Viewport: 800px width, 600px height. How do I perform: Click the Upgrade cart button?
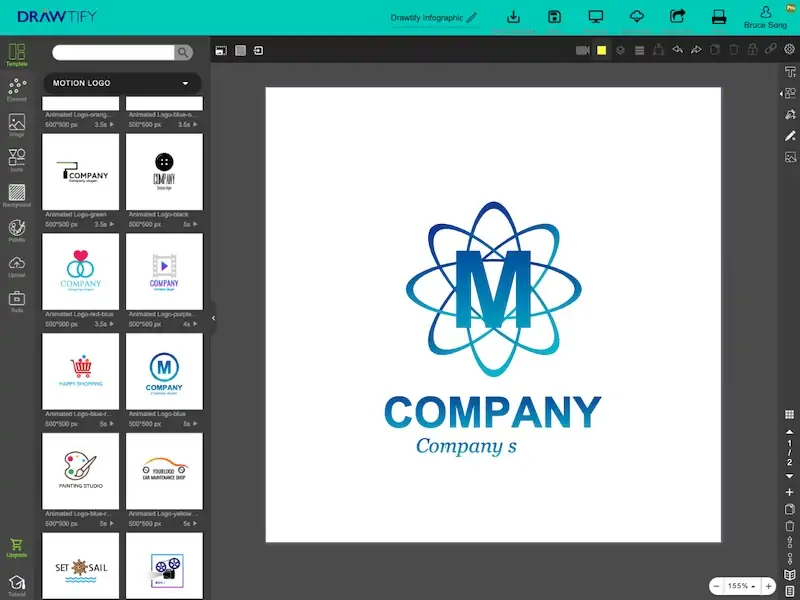[x=17, y=548]
